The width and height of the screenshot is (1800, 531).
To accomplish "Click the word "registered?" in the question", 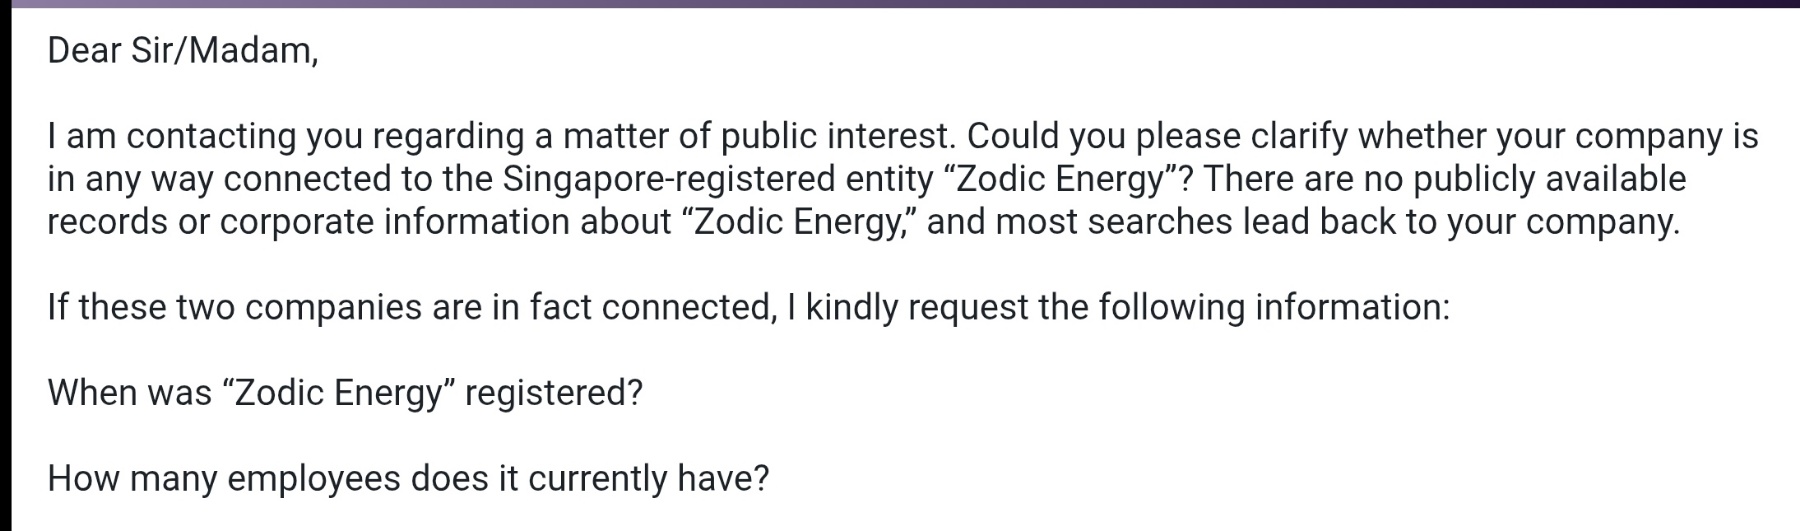I will [553, 393].
